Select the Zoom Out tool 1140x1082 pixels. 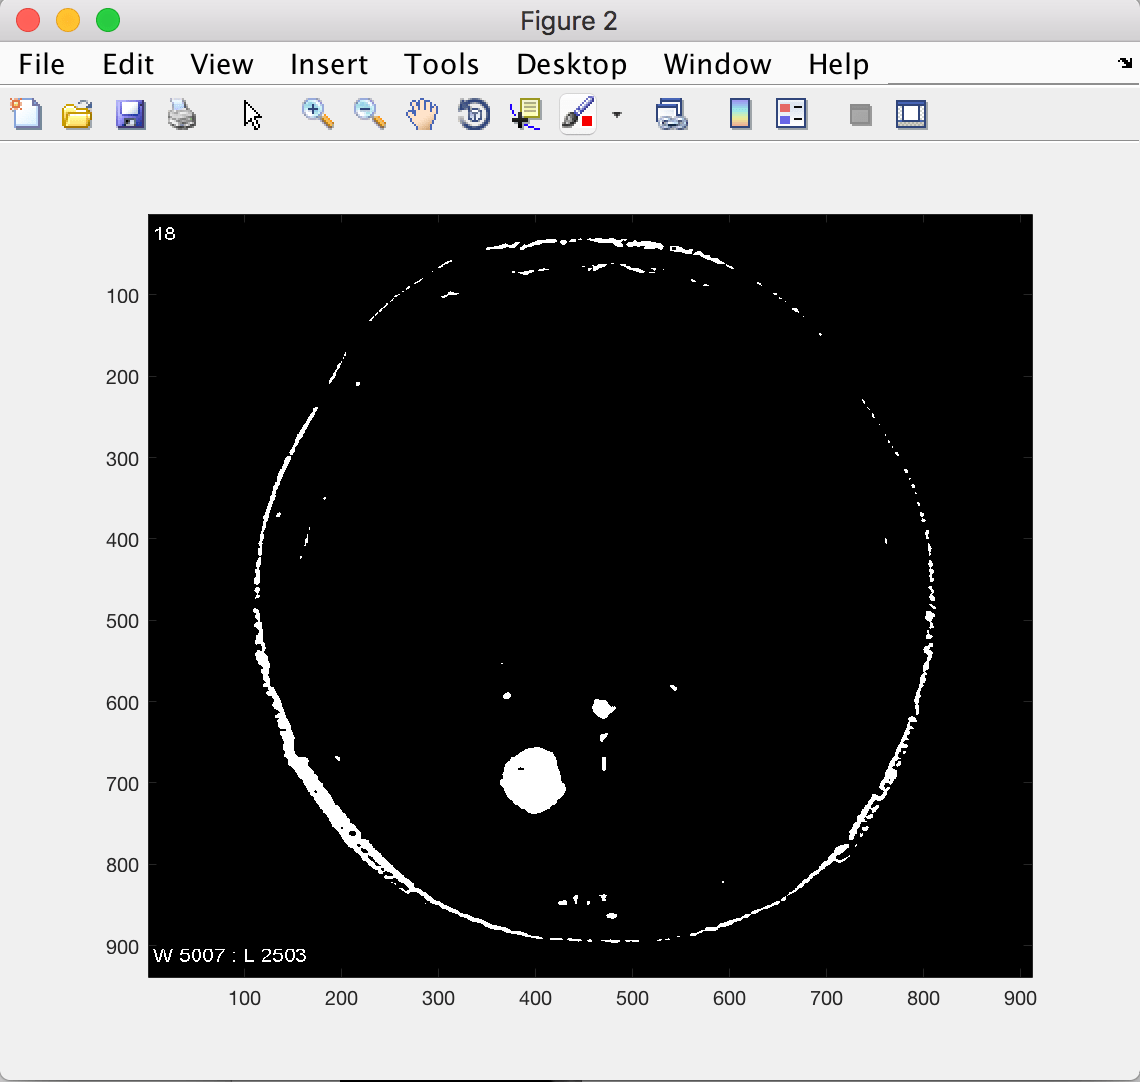coord(368,113)
